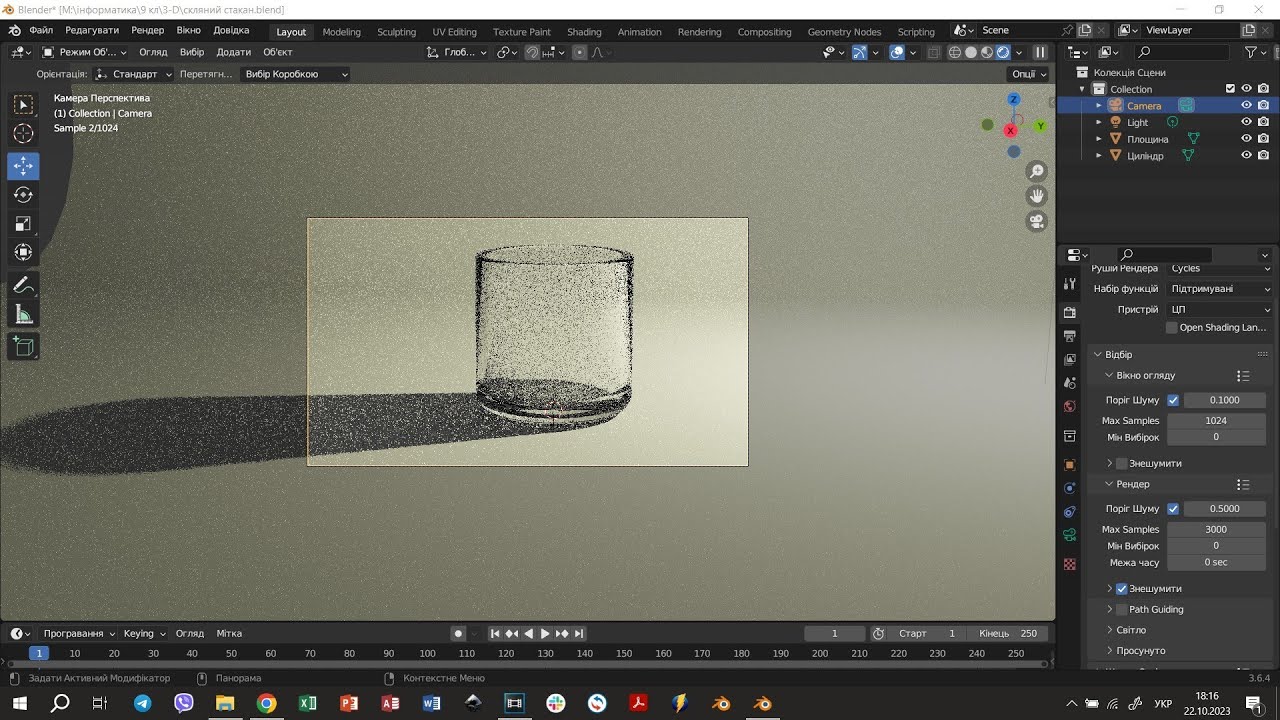Screen dimensions: 1280x720
Task: Open the Output properties tab
Action: pyautogui.click(x=1070, y=336)
